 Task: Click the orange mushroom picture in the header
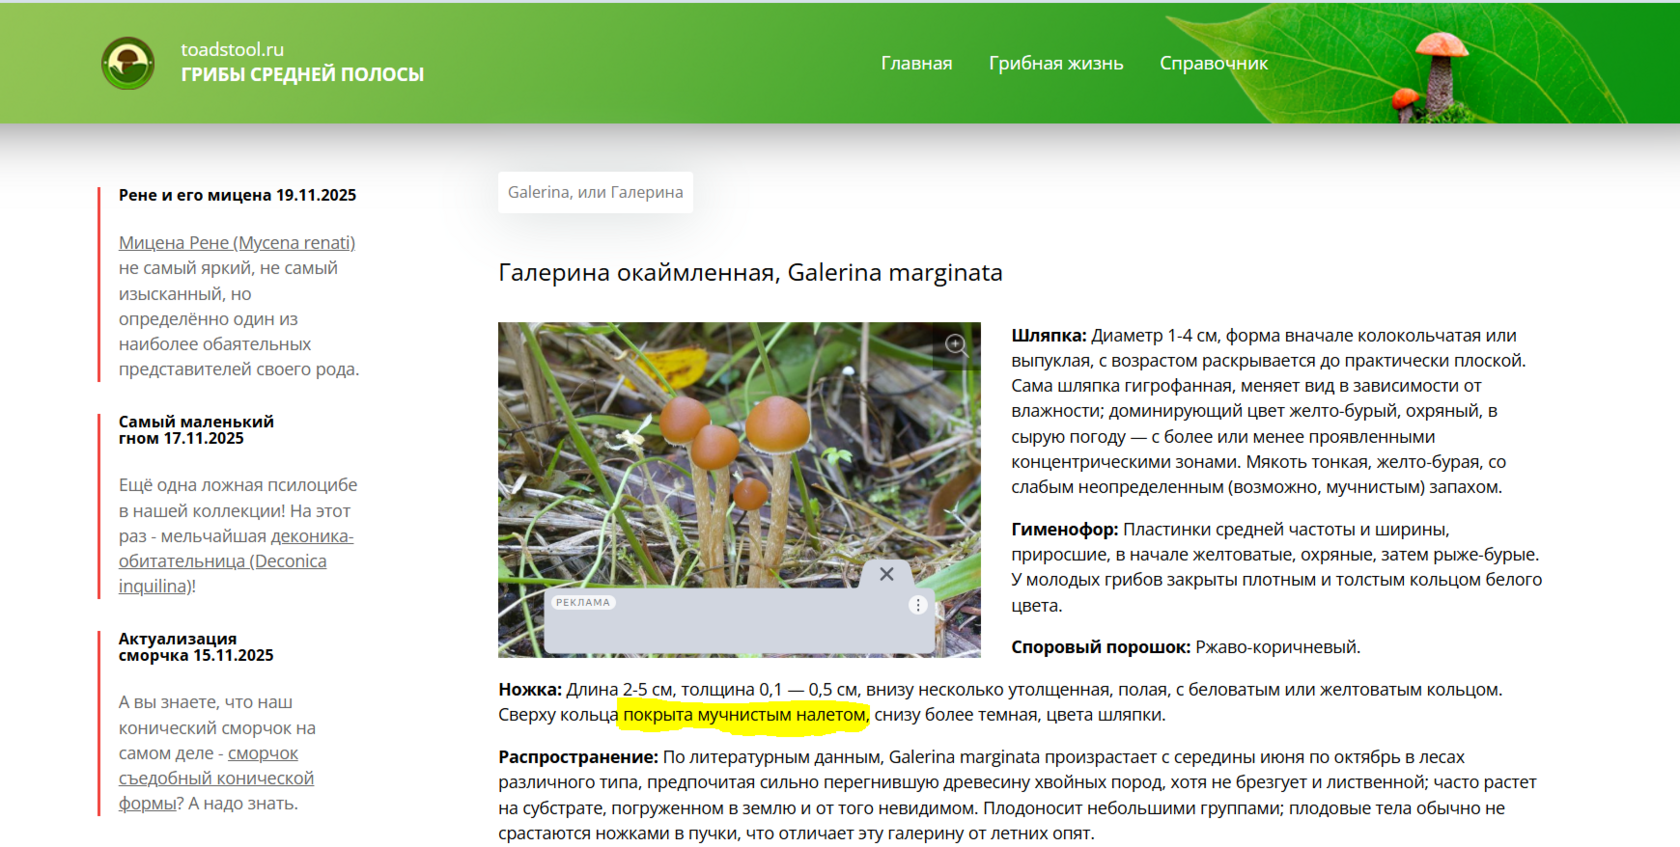click(1438, 73)
